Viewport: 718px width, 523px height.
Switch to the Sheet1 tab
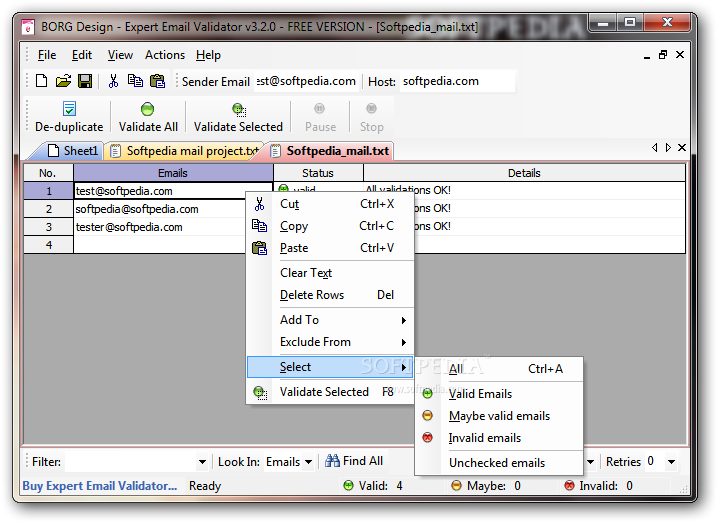click(73, 151)
